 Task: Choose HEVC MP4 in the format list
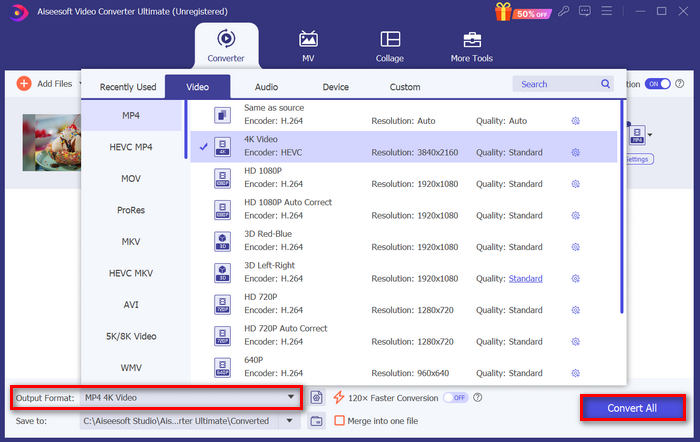[131, 147]
